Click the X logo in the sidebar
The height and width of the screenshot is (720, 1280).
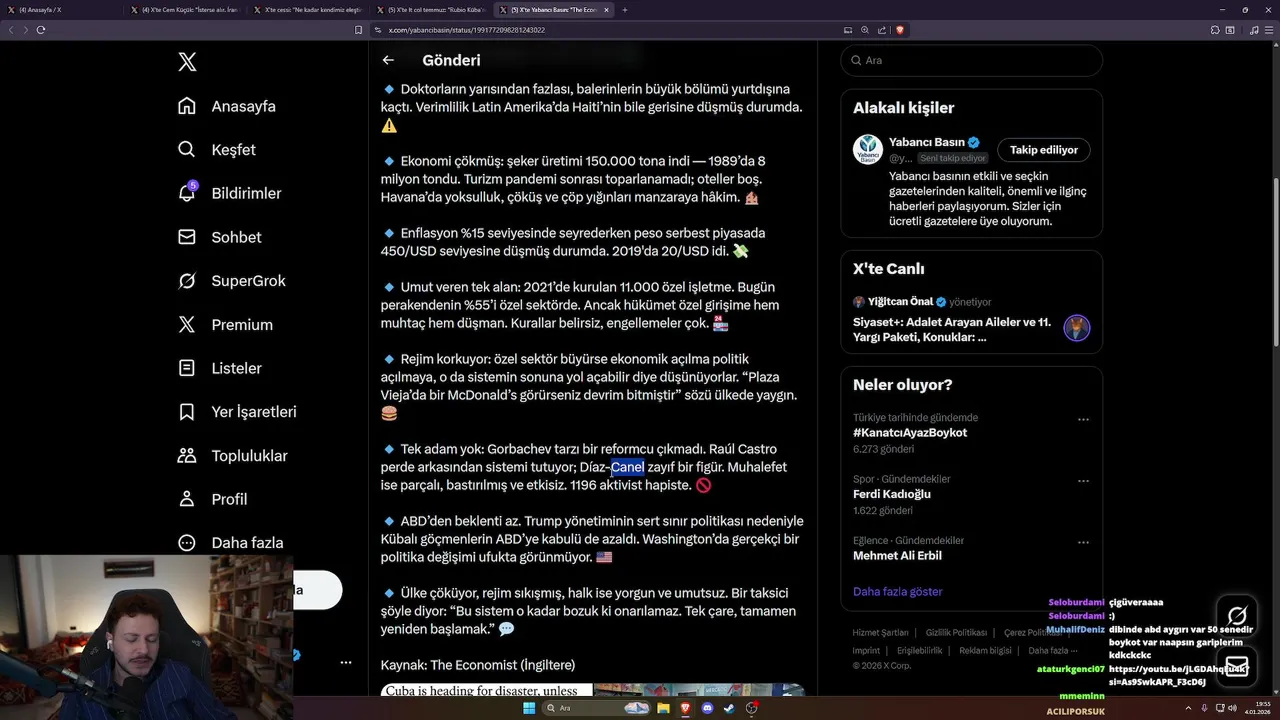tap(187, 62)
